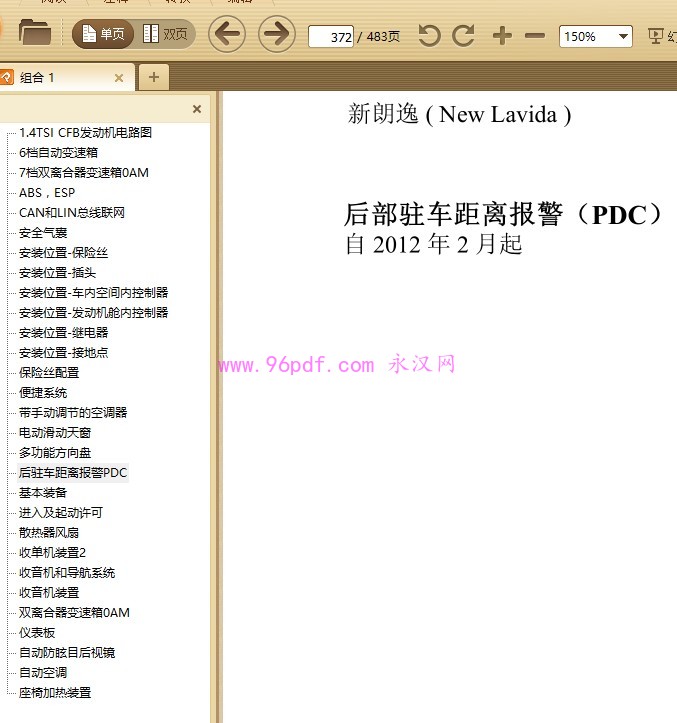Open bookmark 收音机装置
This screenshot has height=723, width=677.
point(49,593)
